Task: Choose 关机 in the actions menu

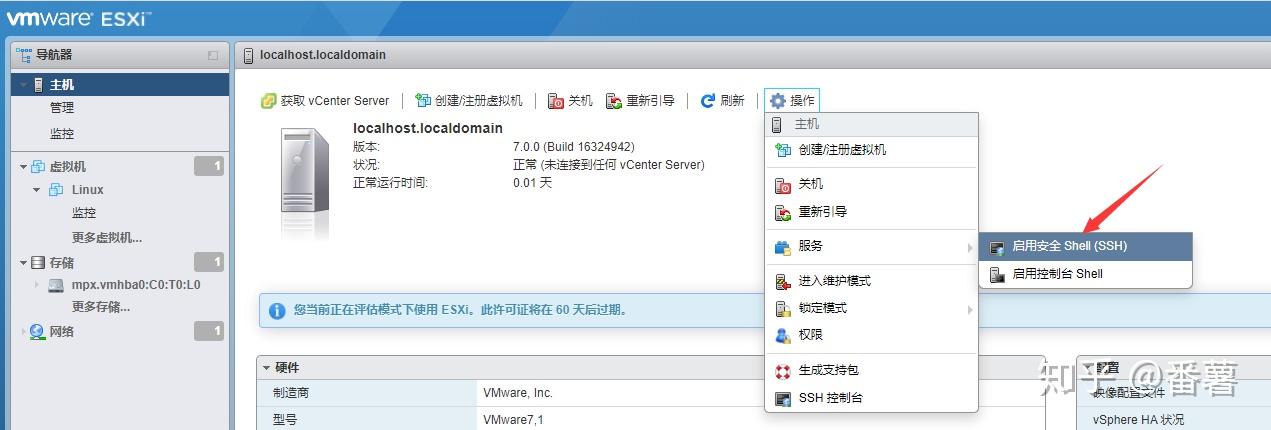Action: (x=871, y=185)
